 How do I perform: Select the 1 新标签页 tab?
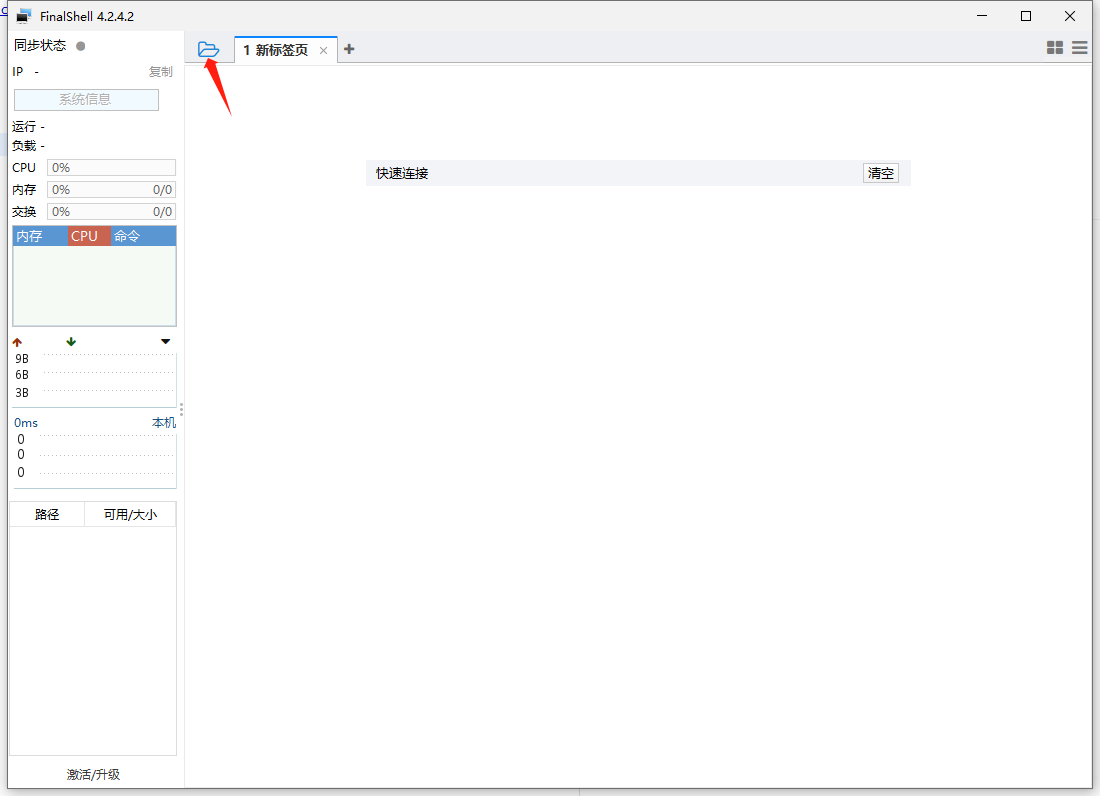coord(276,50)
